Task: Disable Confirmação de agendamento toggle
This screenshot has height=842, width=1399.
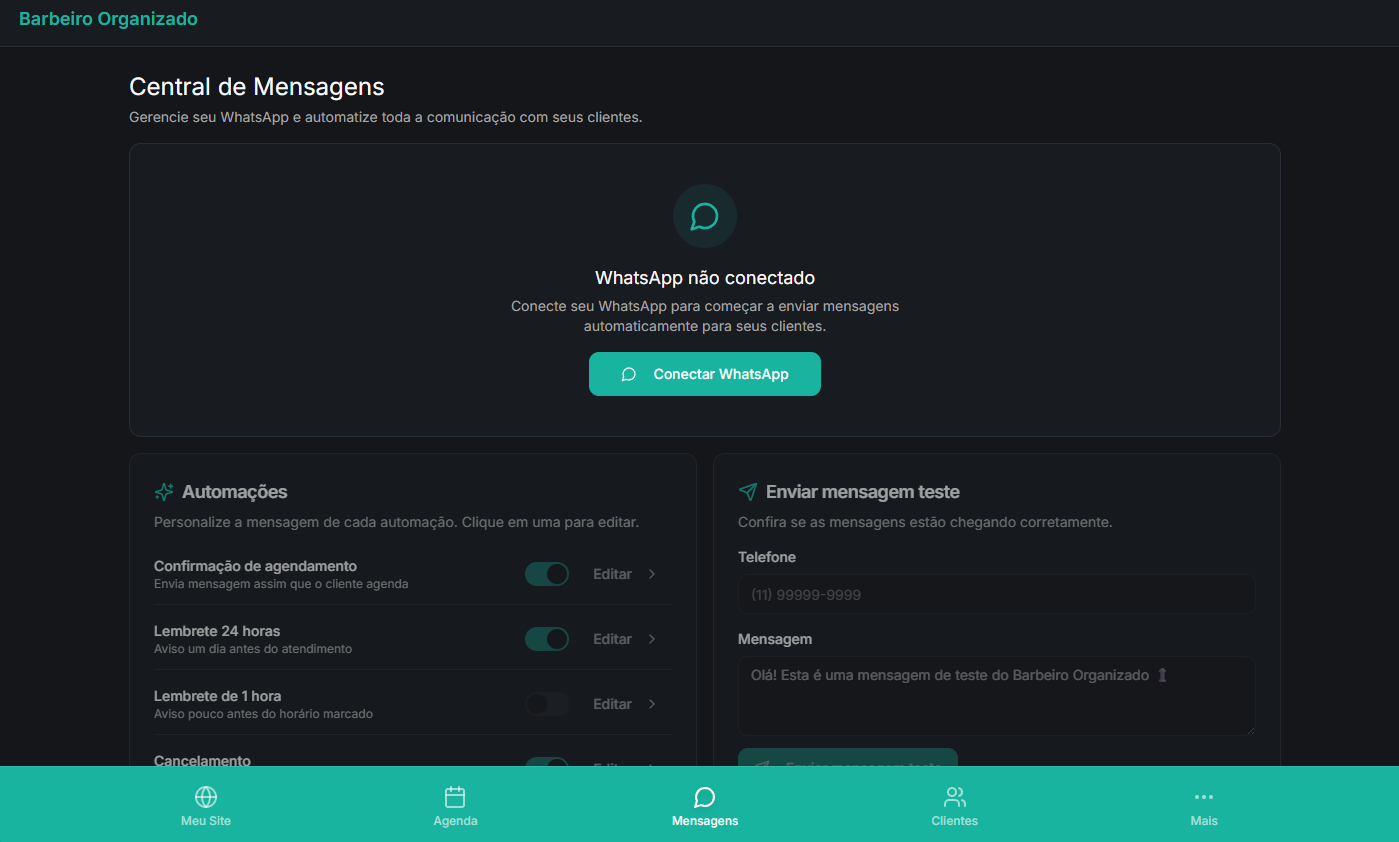Action: pyautogui.click(x=547, y=574)
